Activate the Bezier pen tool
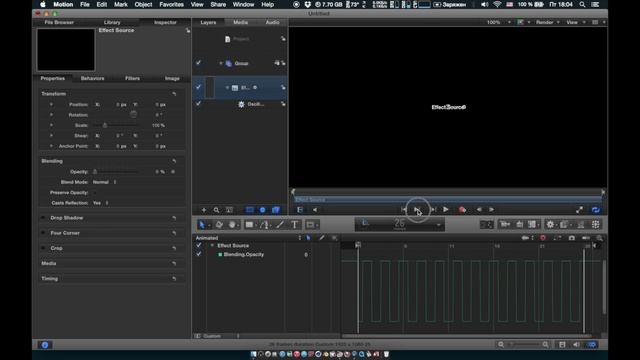Screen dimensions: 640x360 (264, 224)
